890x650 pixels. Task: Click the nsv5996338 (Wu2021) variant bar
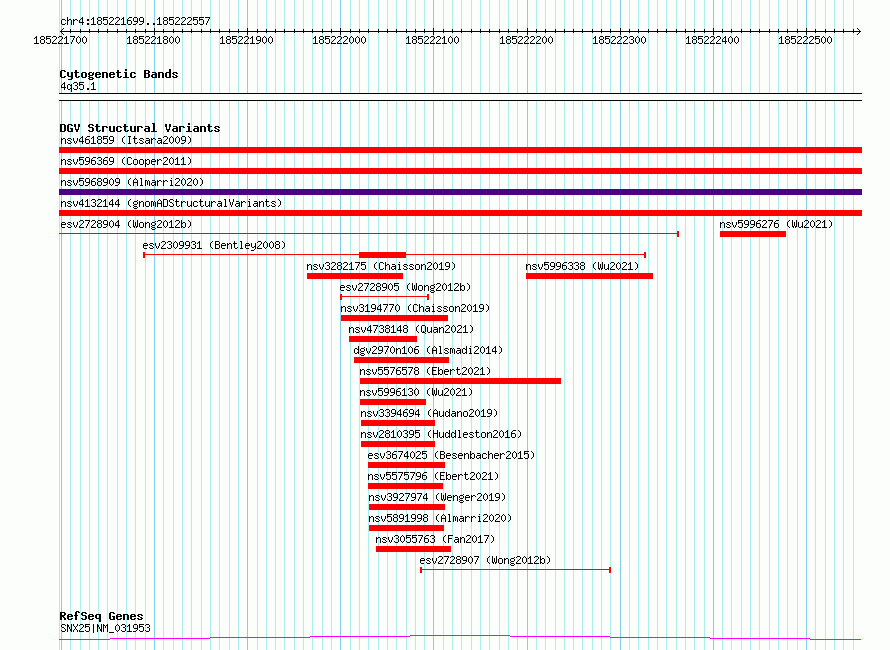[589, 276]
